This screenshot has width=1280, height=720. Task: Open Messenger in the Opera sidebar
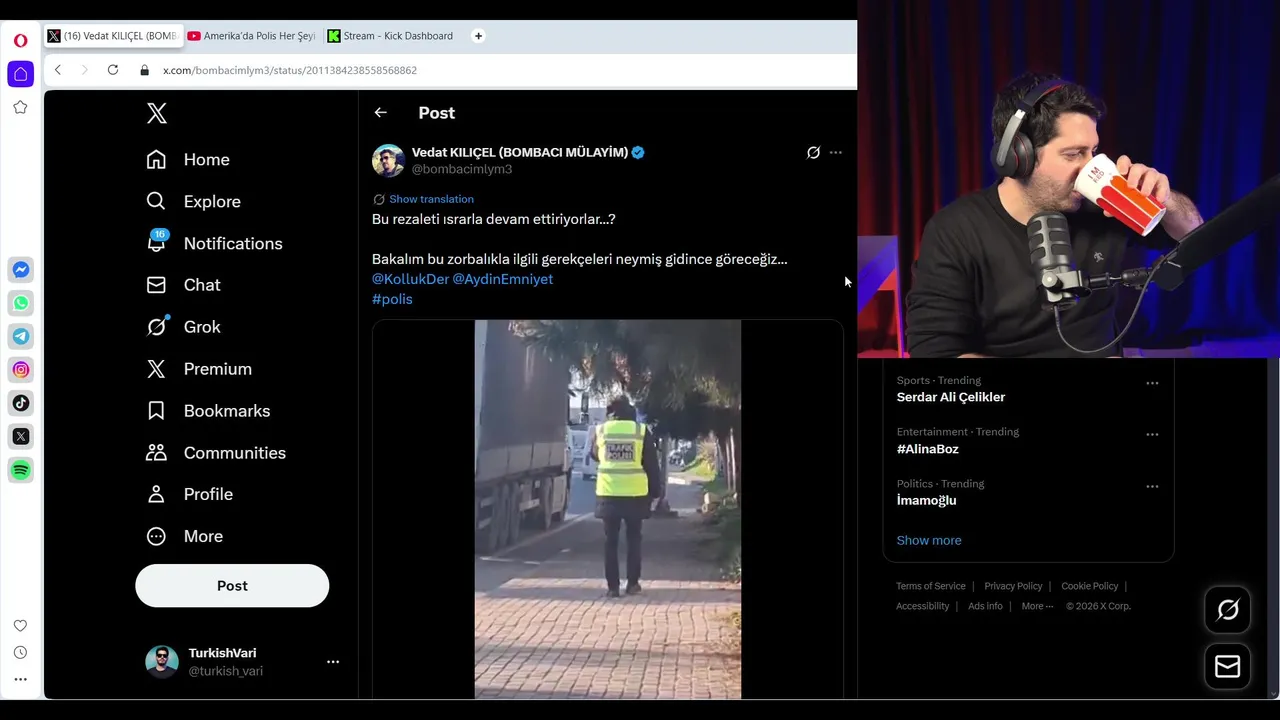(x=21, y=270)
